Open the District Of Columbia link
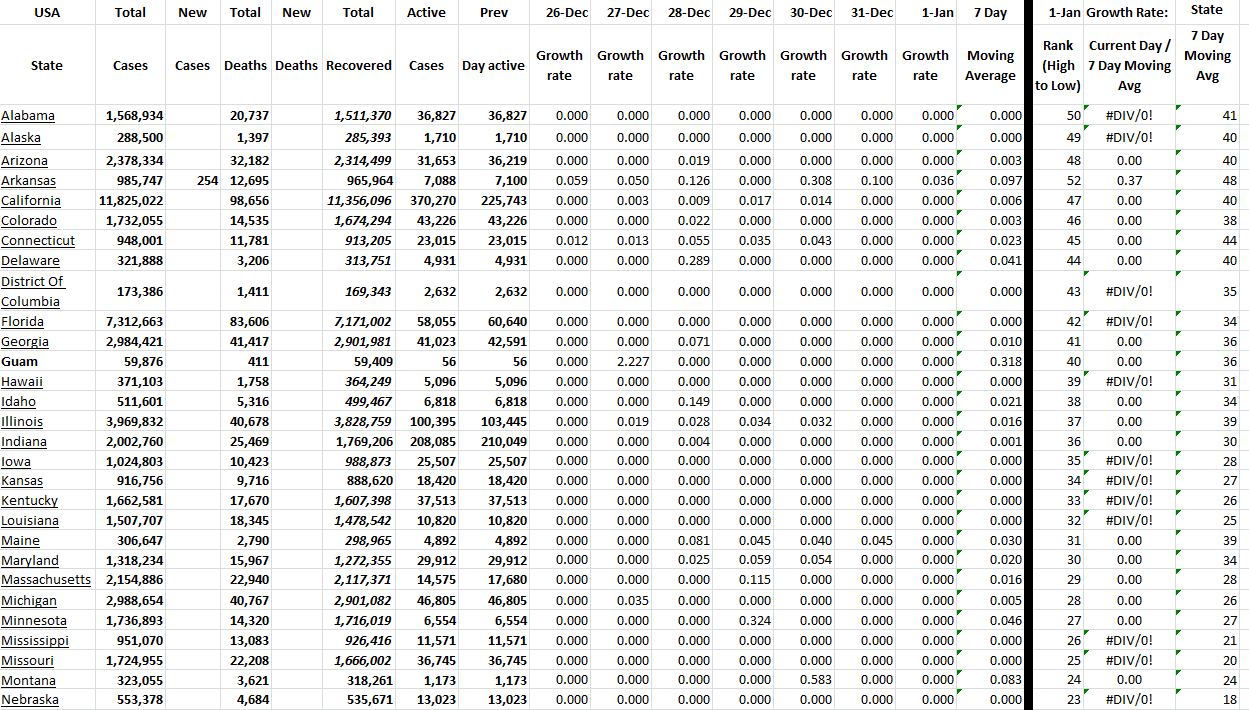This screenshot has height=710, width=1249. pos(32,291)
